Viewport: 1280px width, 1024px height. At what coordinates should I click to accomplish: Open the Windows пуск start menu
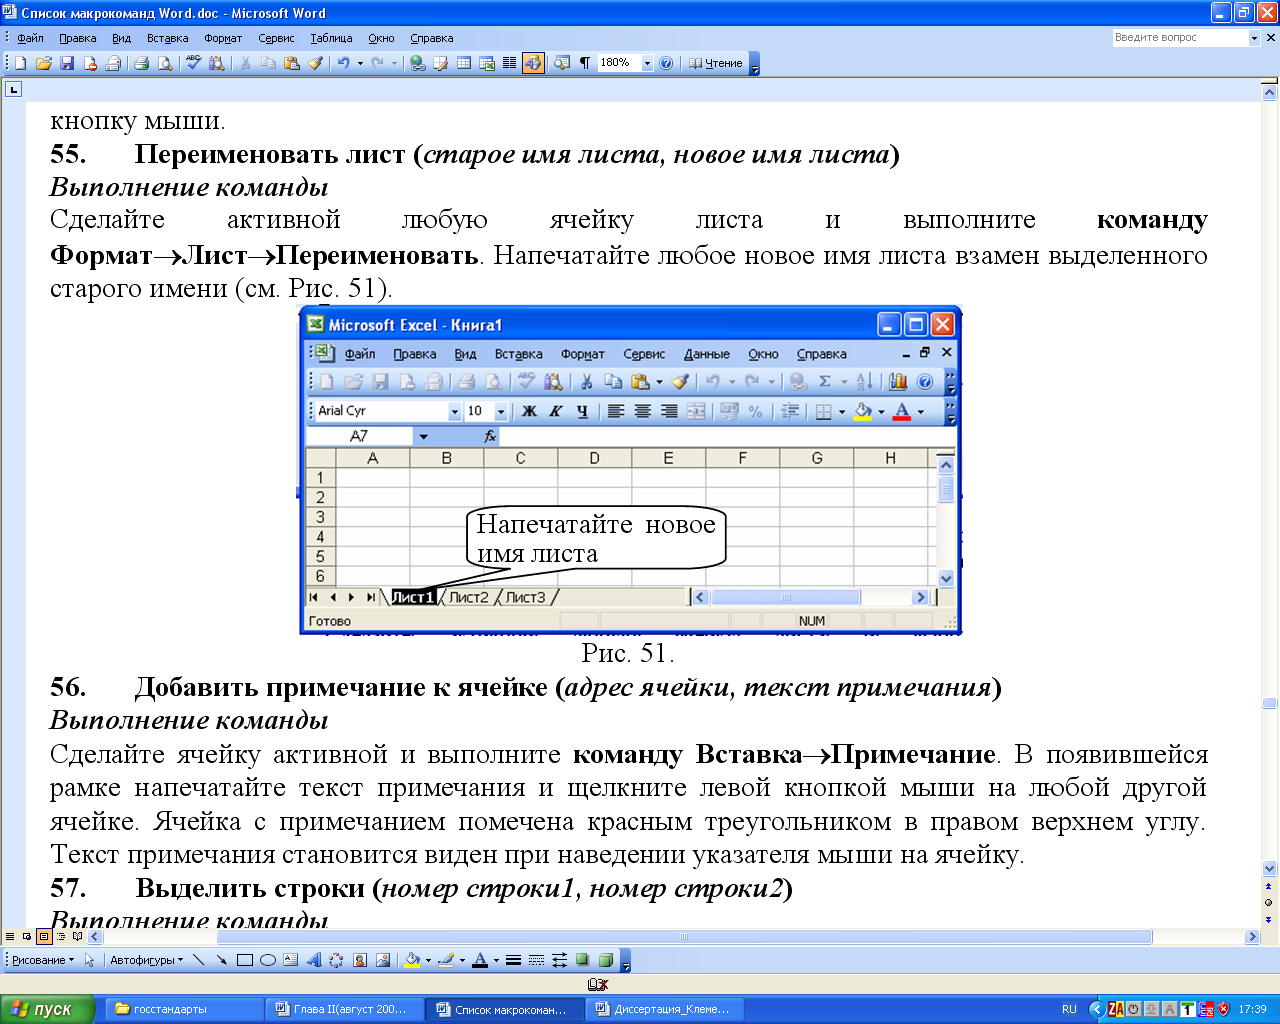46,1009
